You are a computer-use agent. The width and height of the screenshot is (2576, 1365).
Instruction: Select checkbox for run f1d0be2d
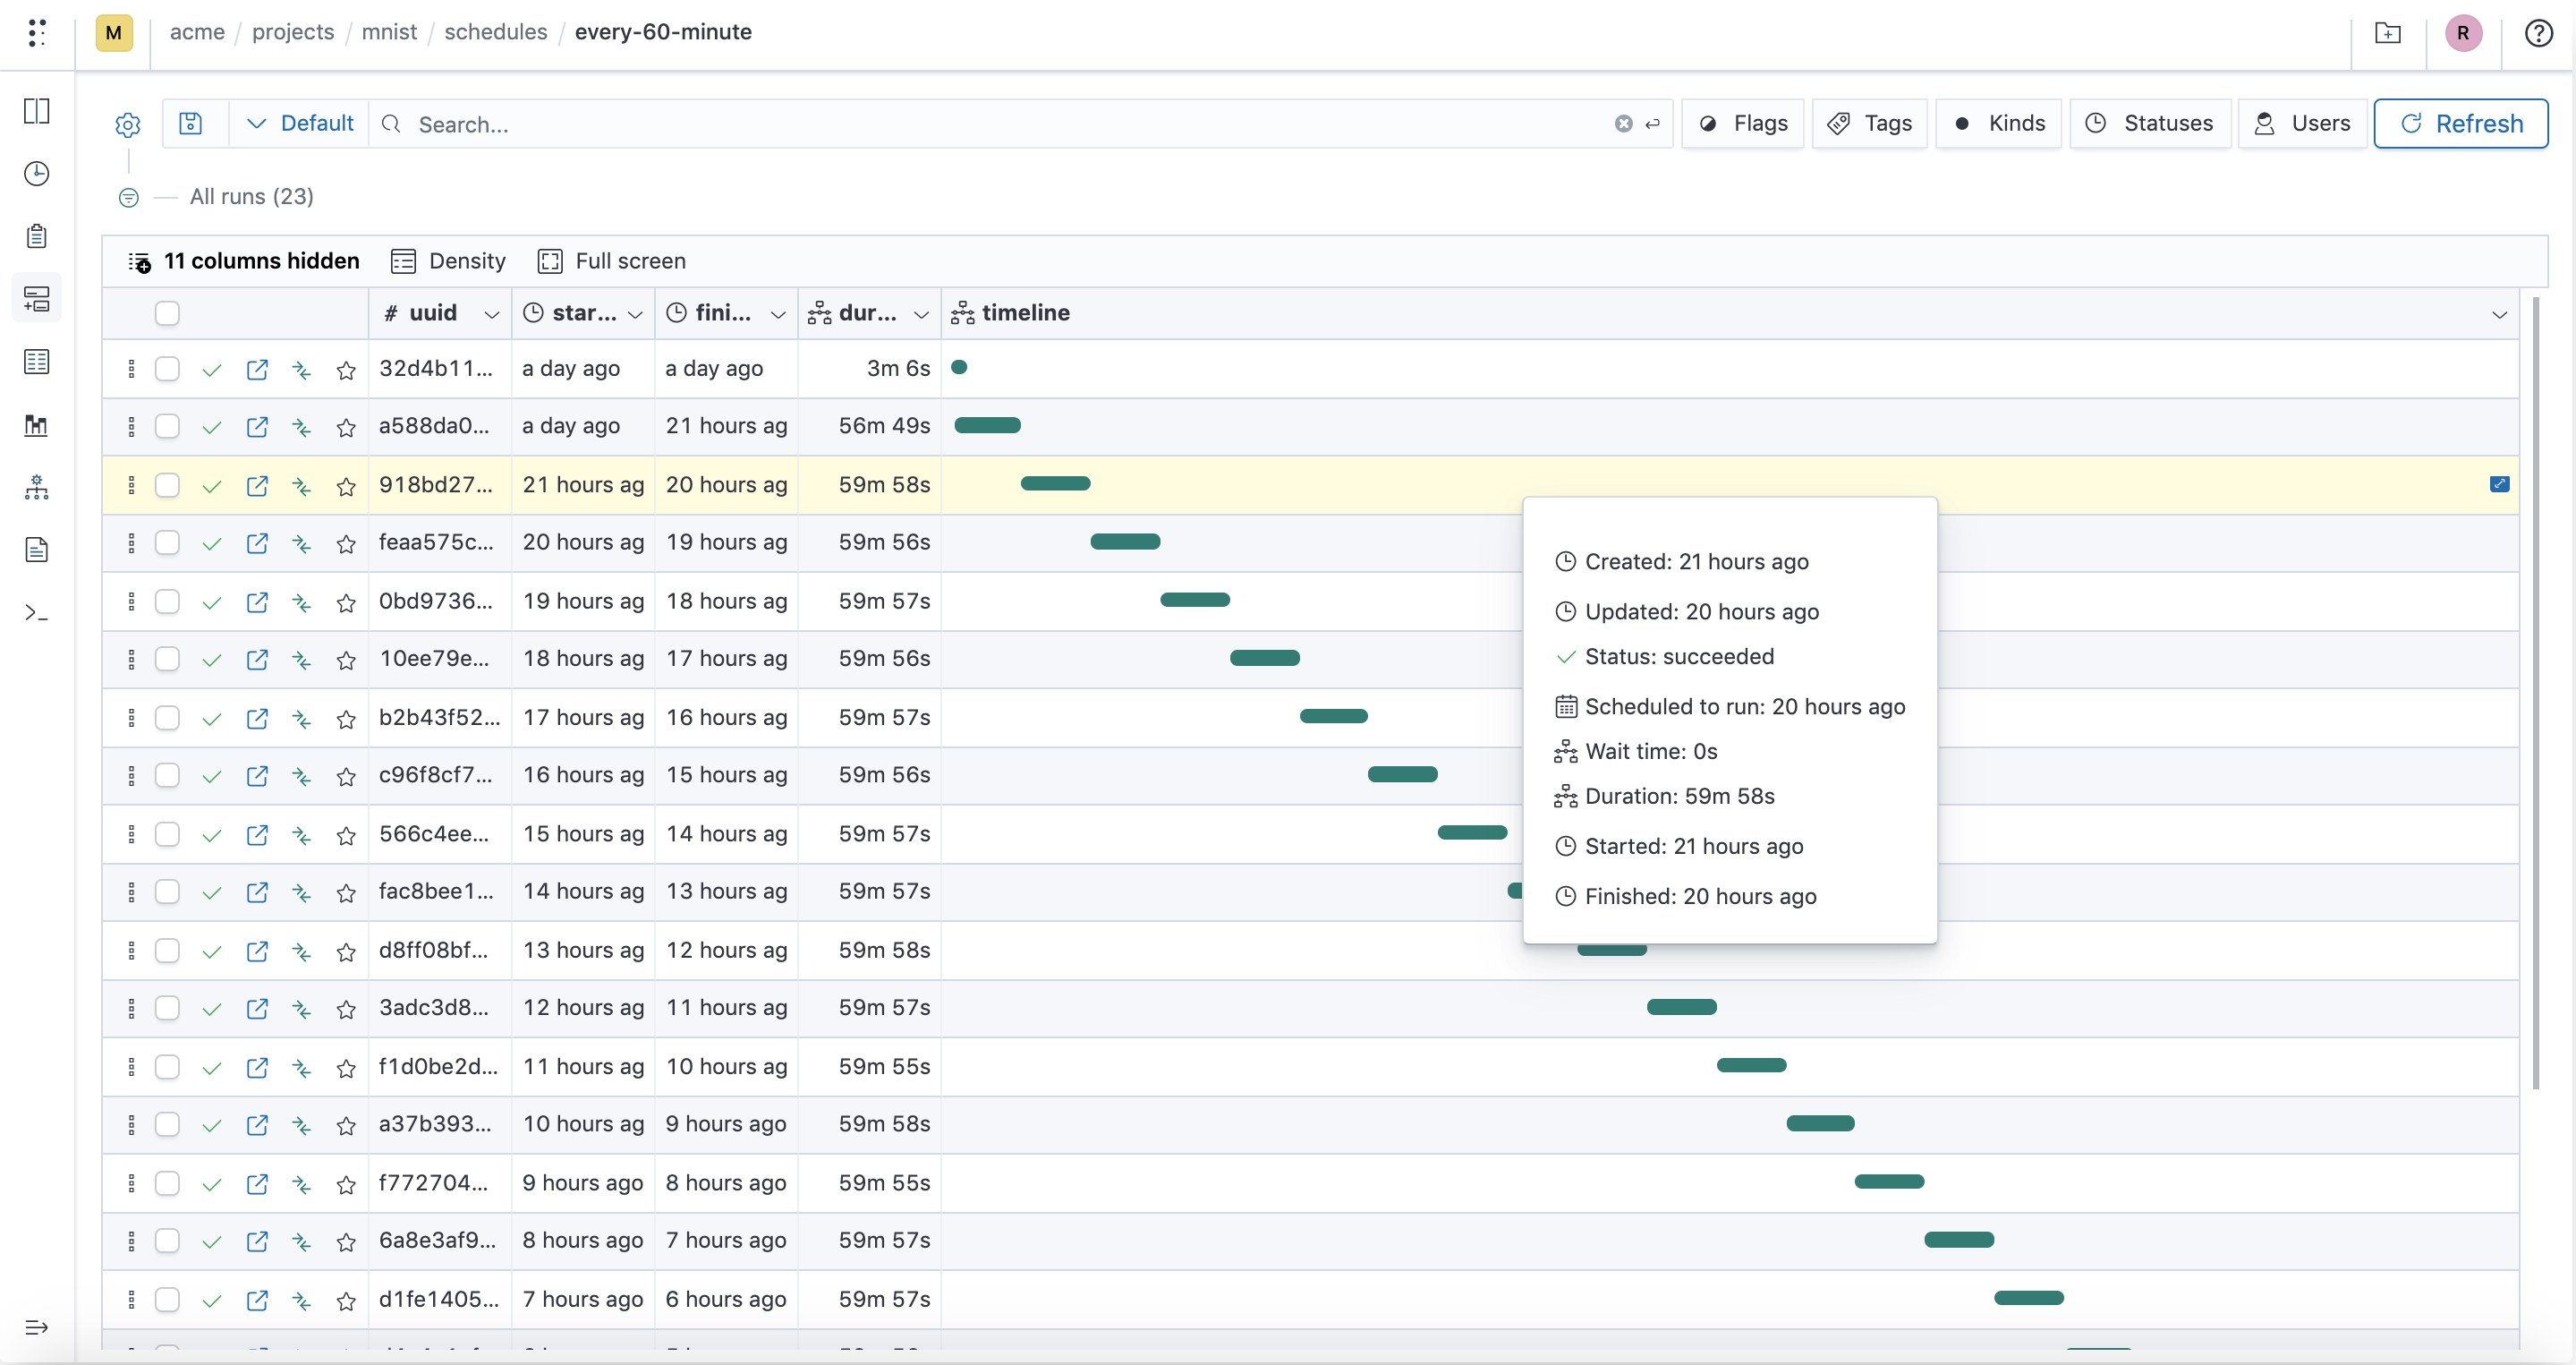(167, 1067)
